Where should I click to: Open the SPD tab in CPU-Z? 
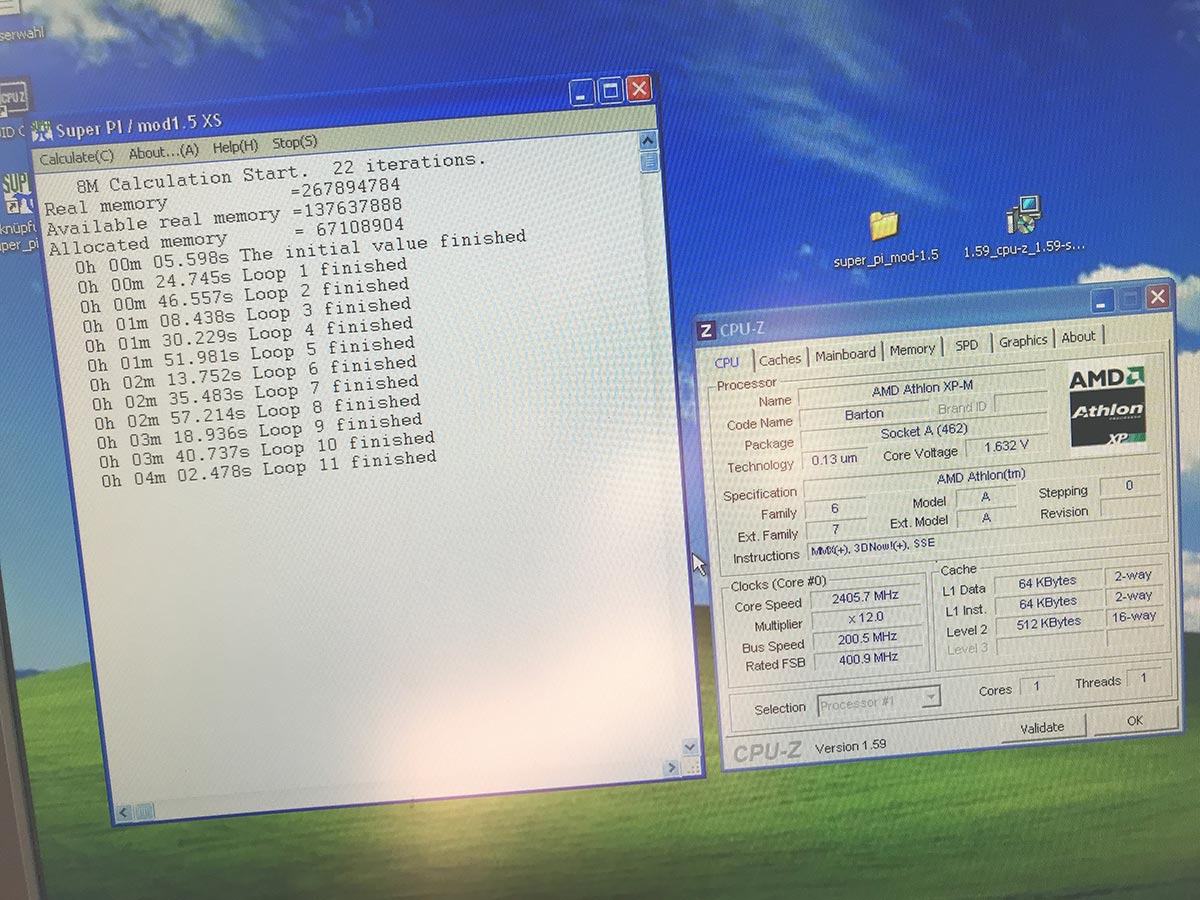coord(967,345)
